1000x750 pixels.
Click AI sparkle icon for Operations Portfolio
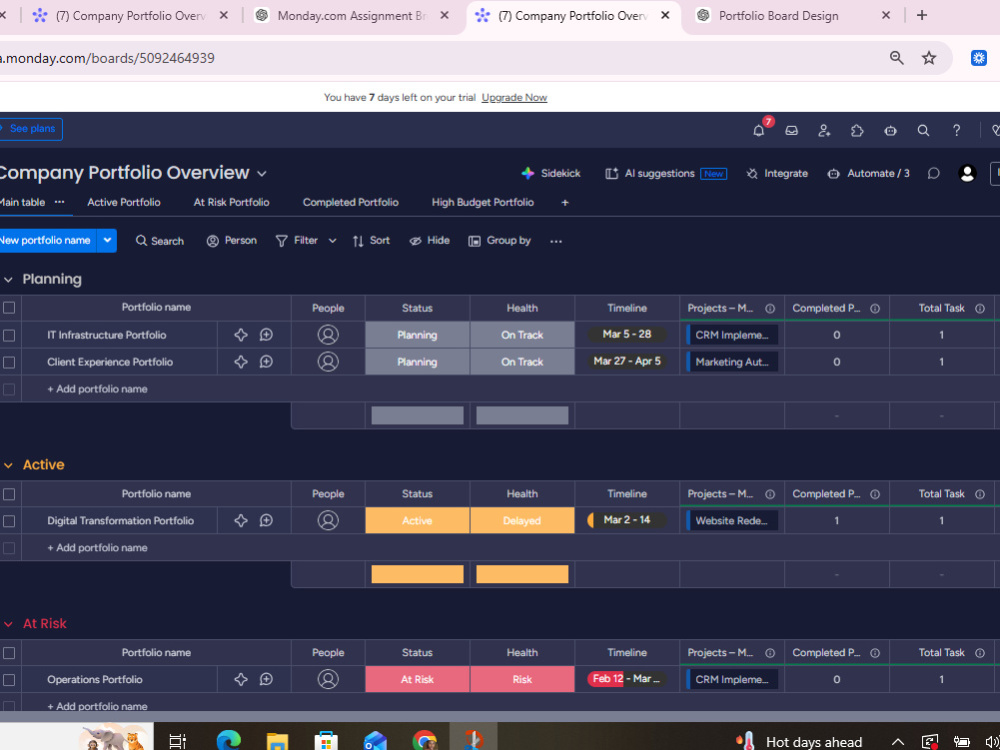pos(240,679)
